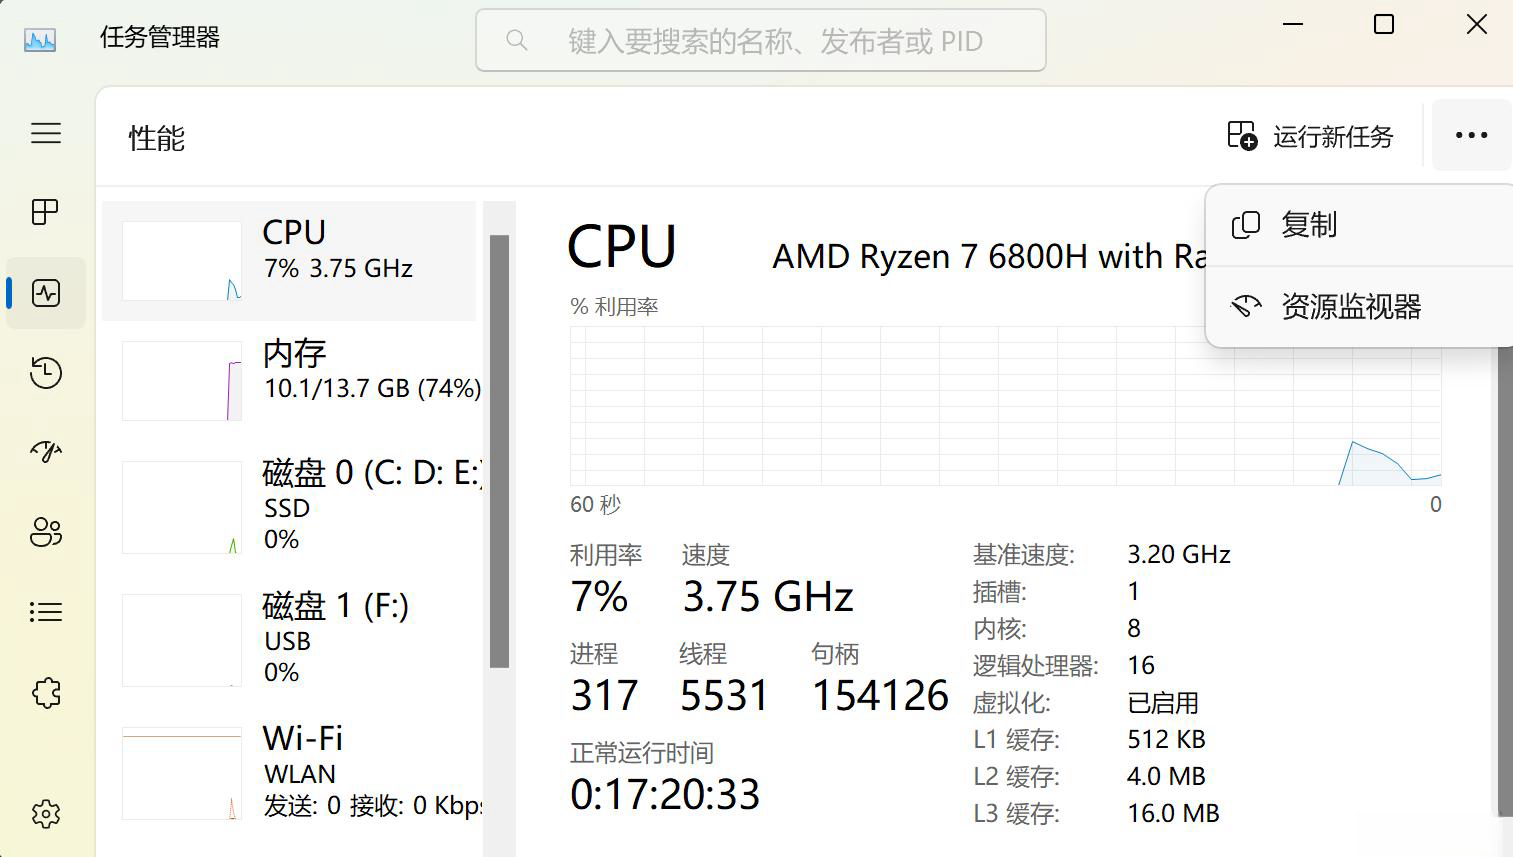The width and height of the screenshot is (1513, 857).
Task: Launch 资源监视器 from the menu
Action: 1350,306
